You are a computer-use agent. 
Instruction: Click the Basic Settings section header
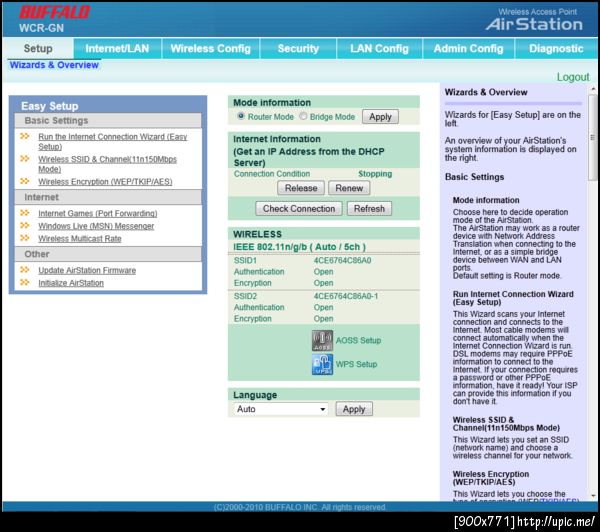108,121
